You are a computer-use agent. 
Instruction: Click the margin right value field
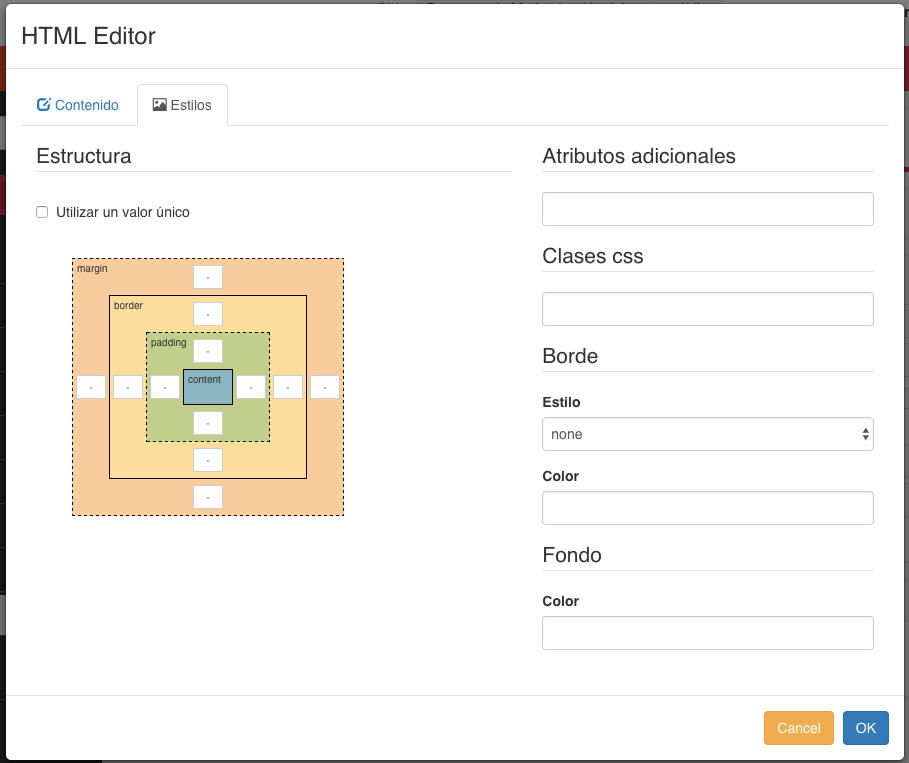[325, 387]
